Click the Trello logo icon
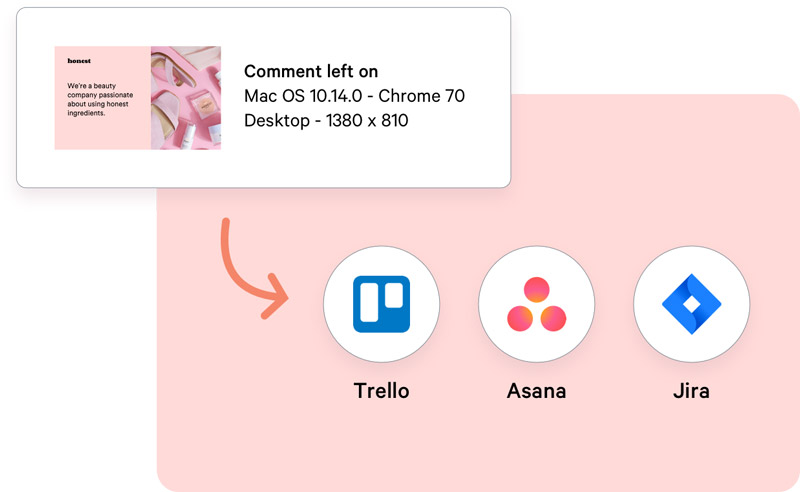 (382, 304)
